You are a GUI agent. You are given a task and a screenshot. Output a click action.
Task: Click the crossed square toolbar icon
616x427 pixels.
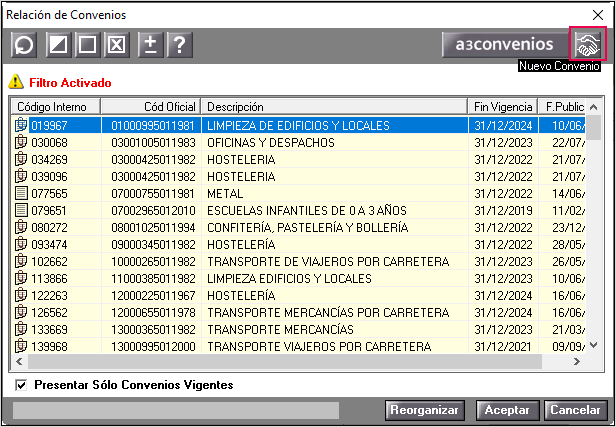(x=117, y=45)
